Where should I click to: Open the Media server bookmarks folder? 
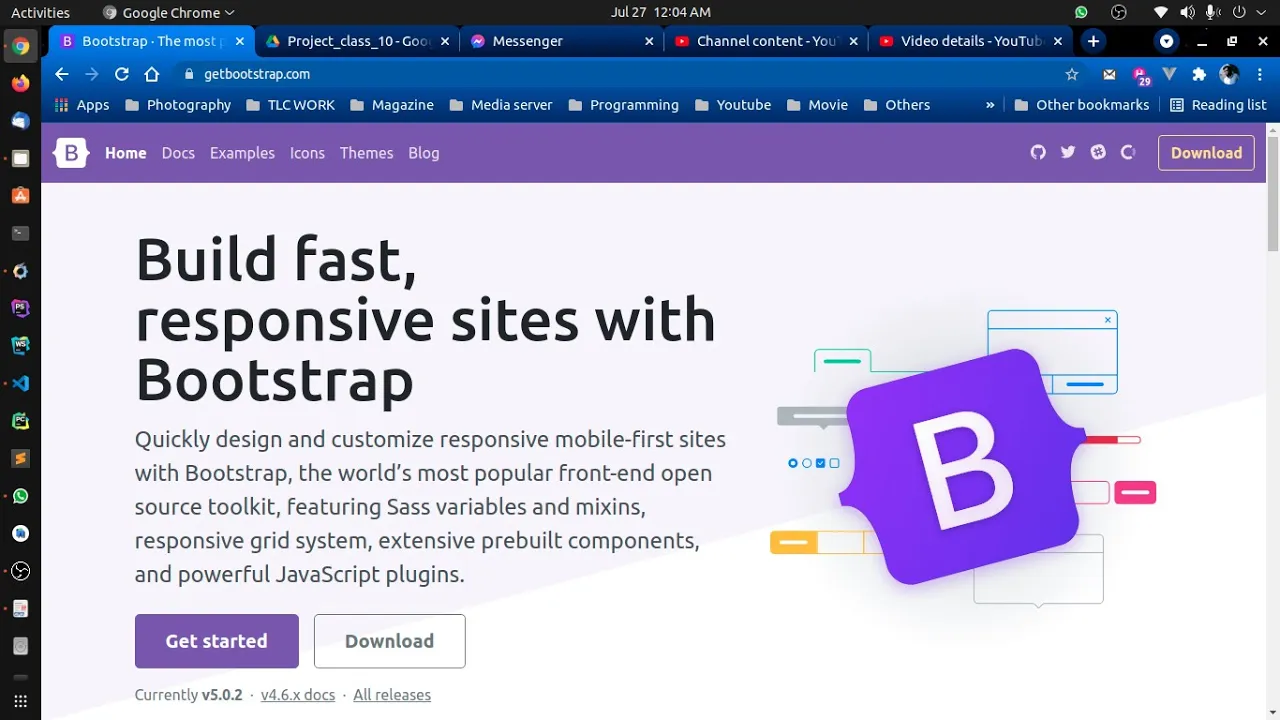pos(501,105)
